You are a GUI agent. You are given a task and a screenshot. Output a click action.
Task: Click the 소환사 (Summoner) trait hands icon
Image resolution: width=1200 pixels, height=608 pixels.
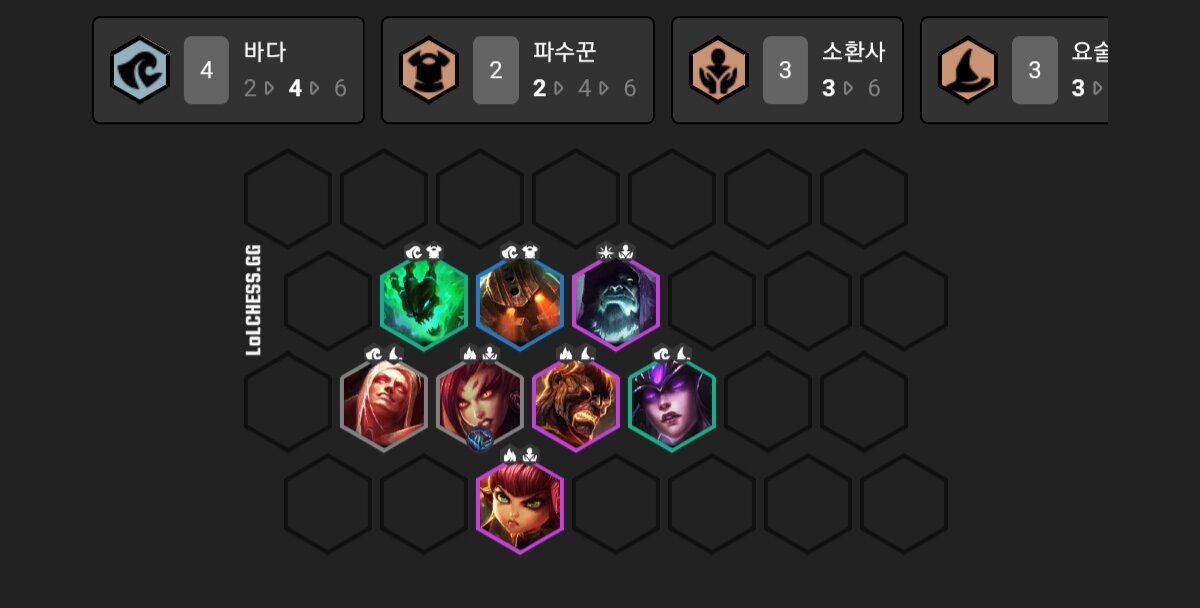click(719, 70)
